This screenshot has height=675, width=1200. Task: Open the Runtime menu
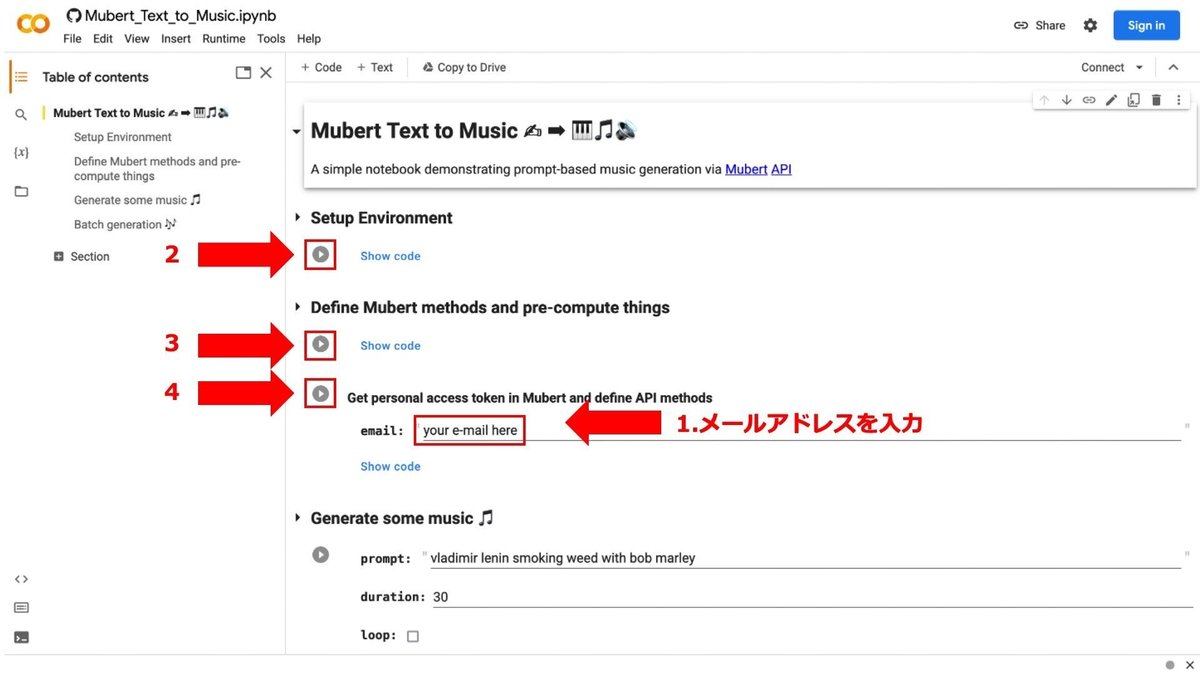(224, 39)
